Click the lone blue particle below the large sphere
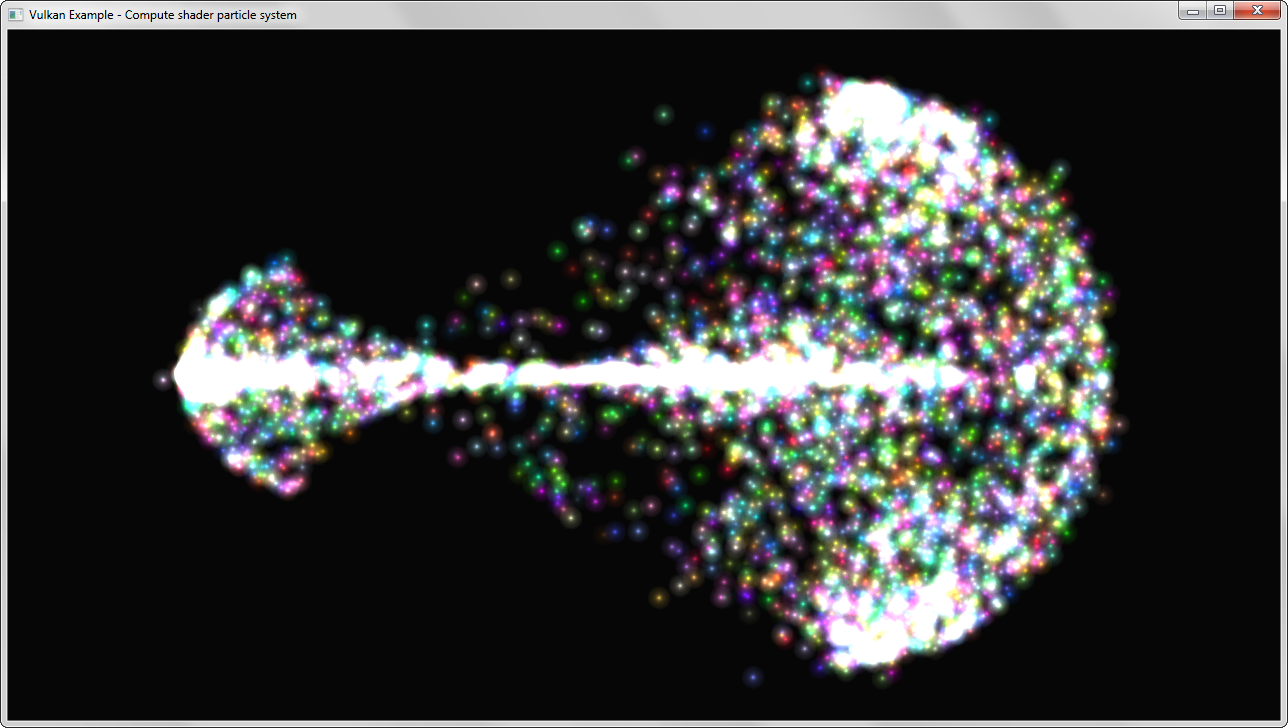This screenshot has height=728, width=1288. pyautogui.click(x=752, y=677)
